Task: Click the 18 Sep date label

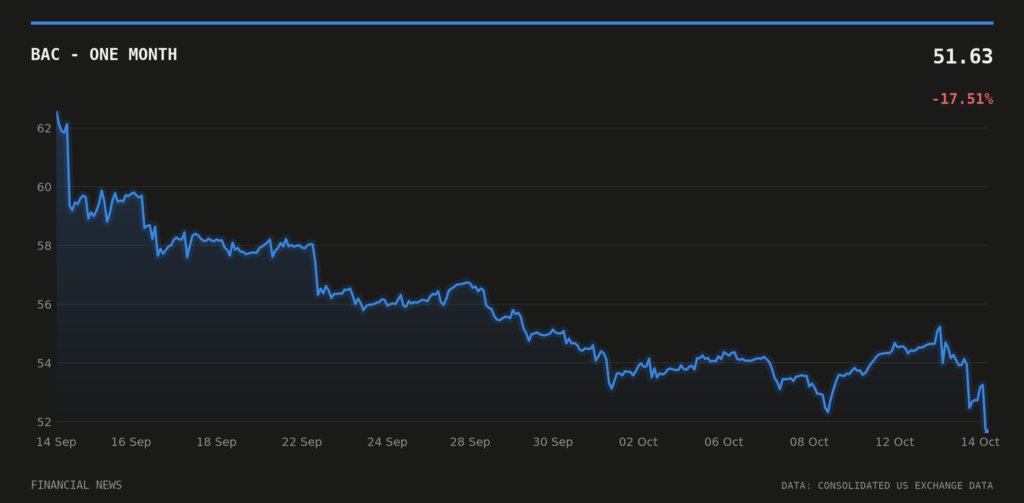Action: pyautogui.click(x=216, y=442)
